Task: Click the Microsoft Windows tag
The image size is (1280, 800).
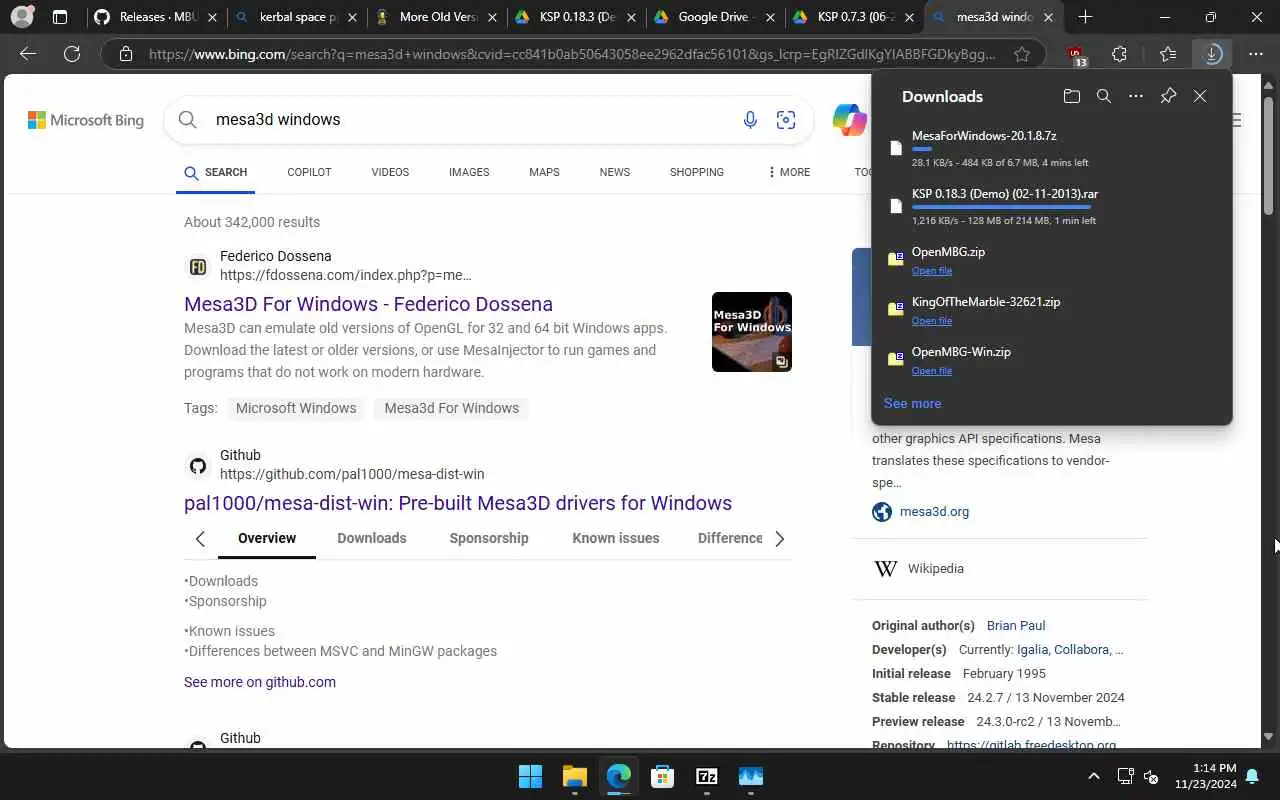Action: 296,408
